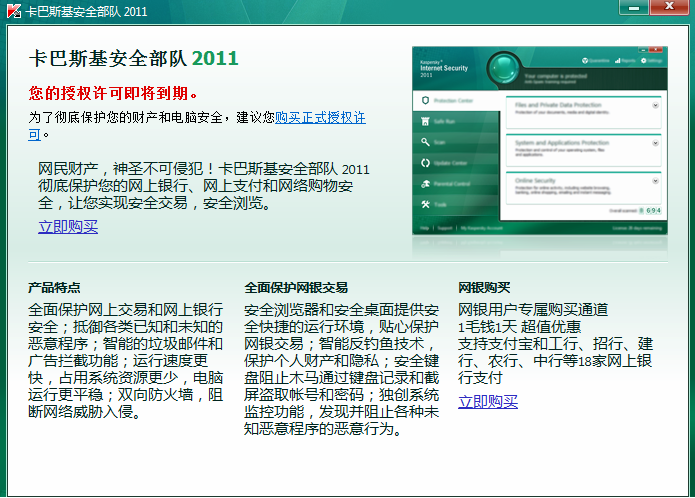Screen dimensions: 695x498
Task: Close the Kaspersky 2011 window
Action: tap(669, 8)
